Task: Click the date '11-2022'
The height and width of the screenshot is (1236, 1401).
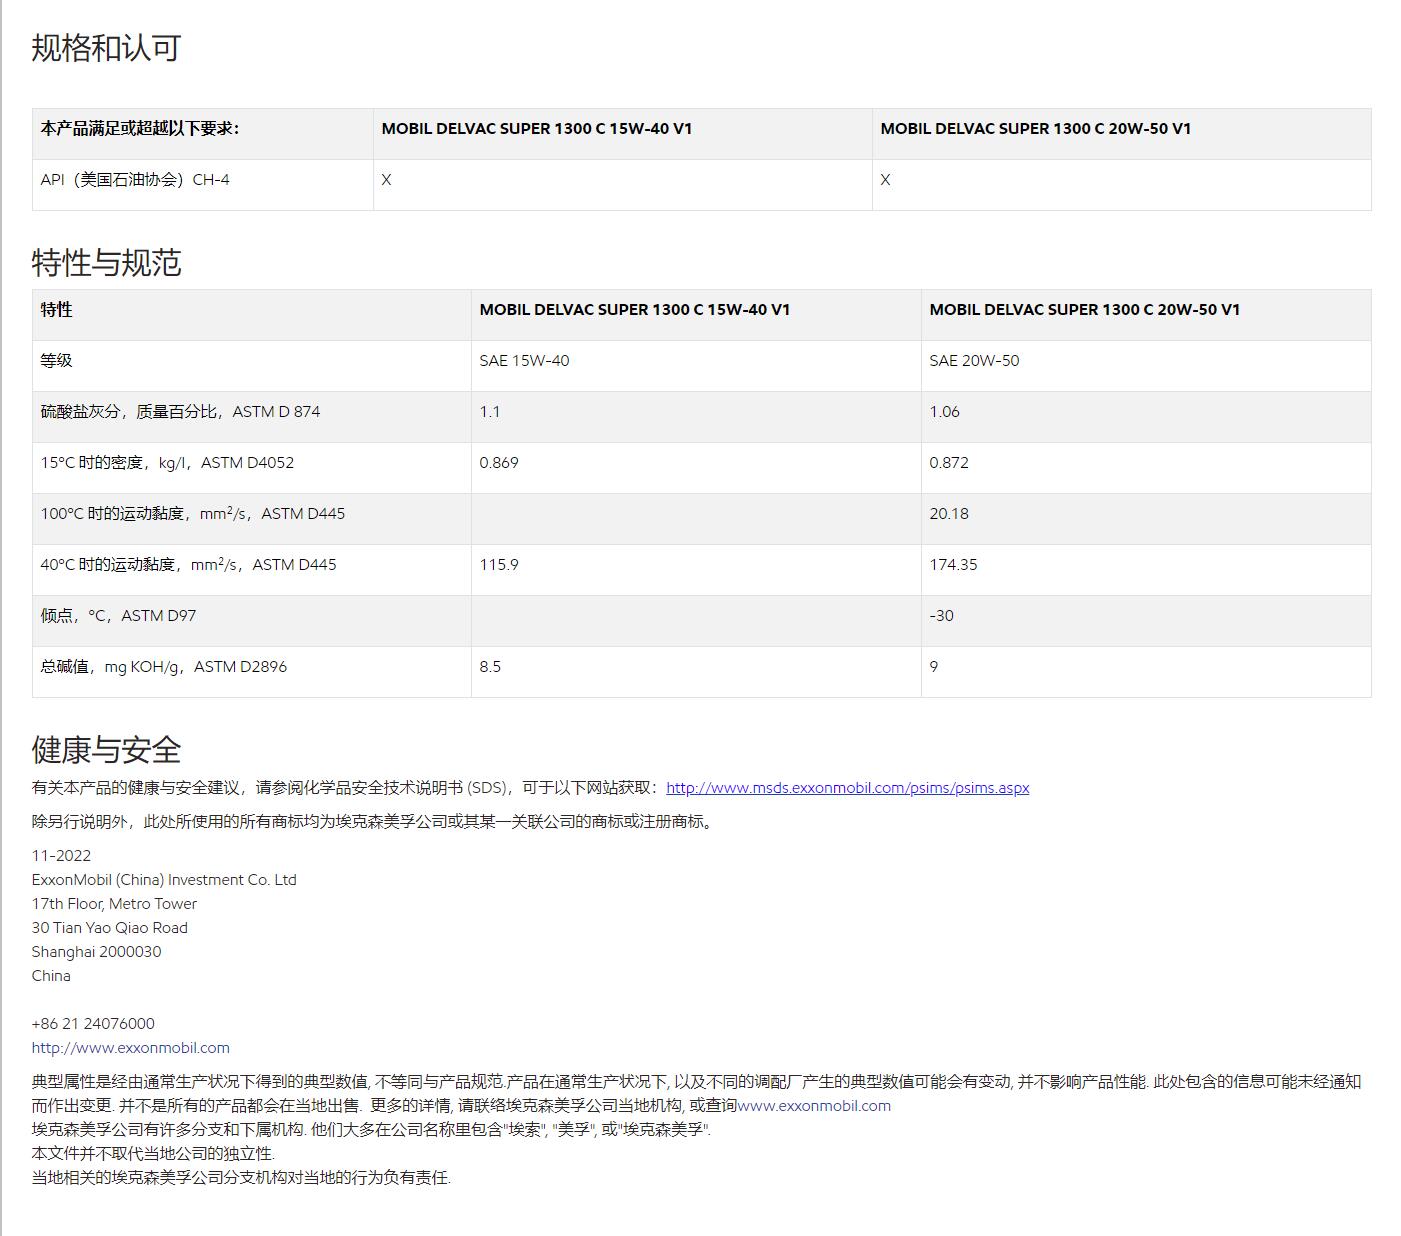Action: point(62,856)
